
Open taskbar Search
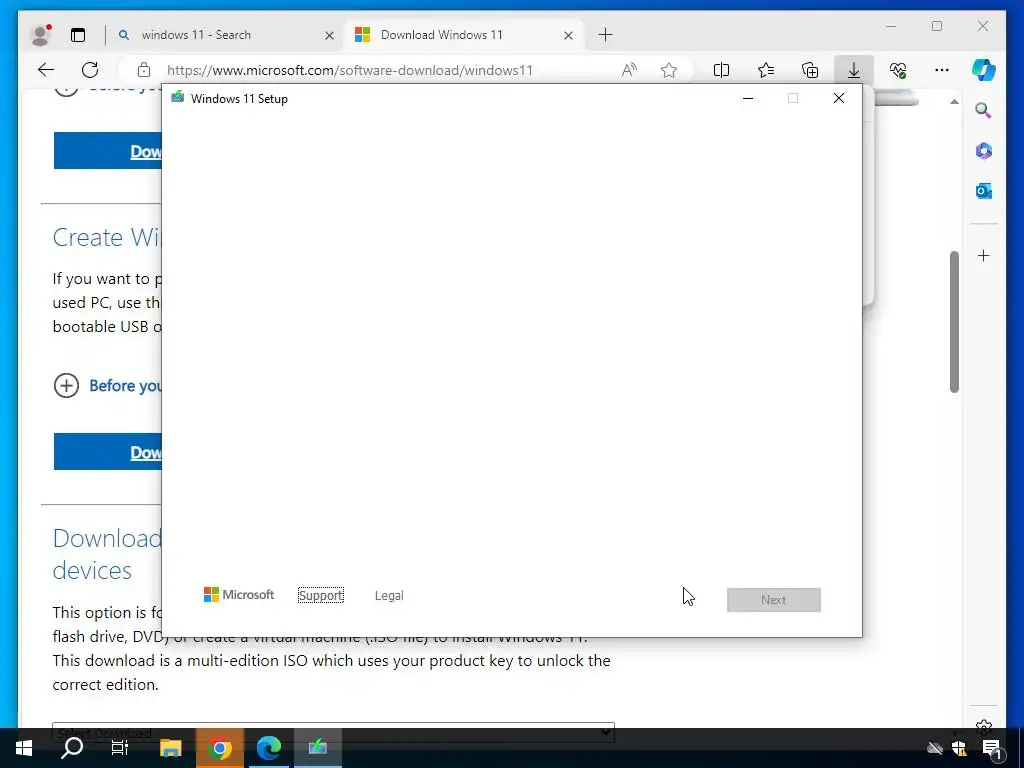pyautogui.click(x=72, y=748)
